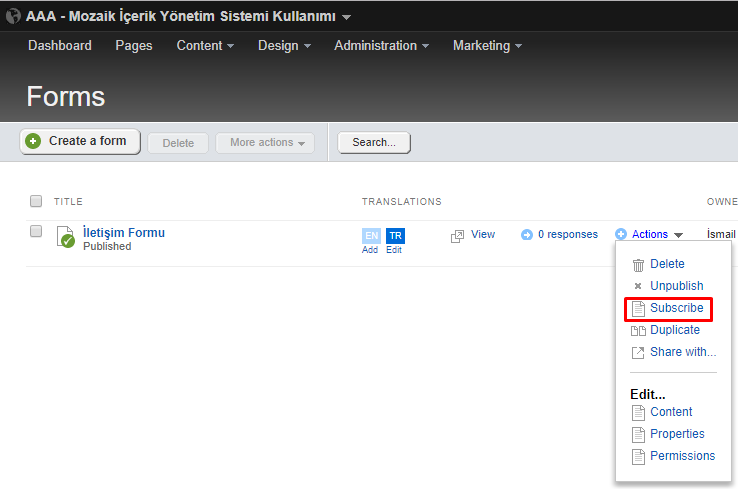Tick the select-all checkbox in the table header
The image size is (738, 489).
tap(36, 201)
